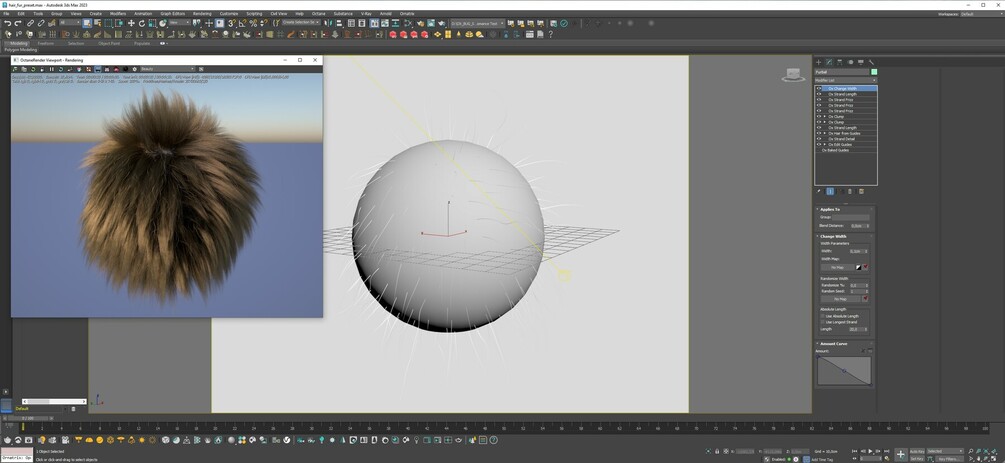Select the Rotate transform tool
The width and height of the screenshot is (1005, 463).
point(142,23)
